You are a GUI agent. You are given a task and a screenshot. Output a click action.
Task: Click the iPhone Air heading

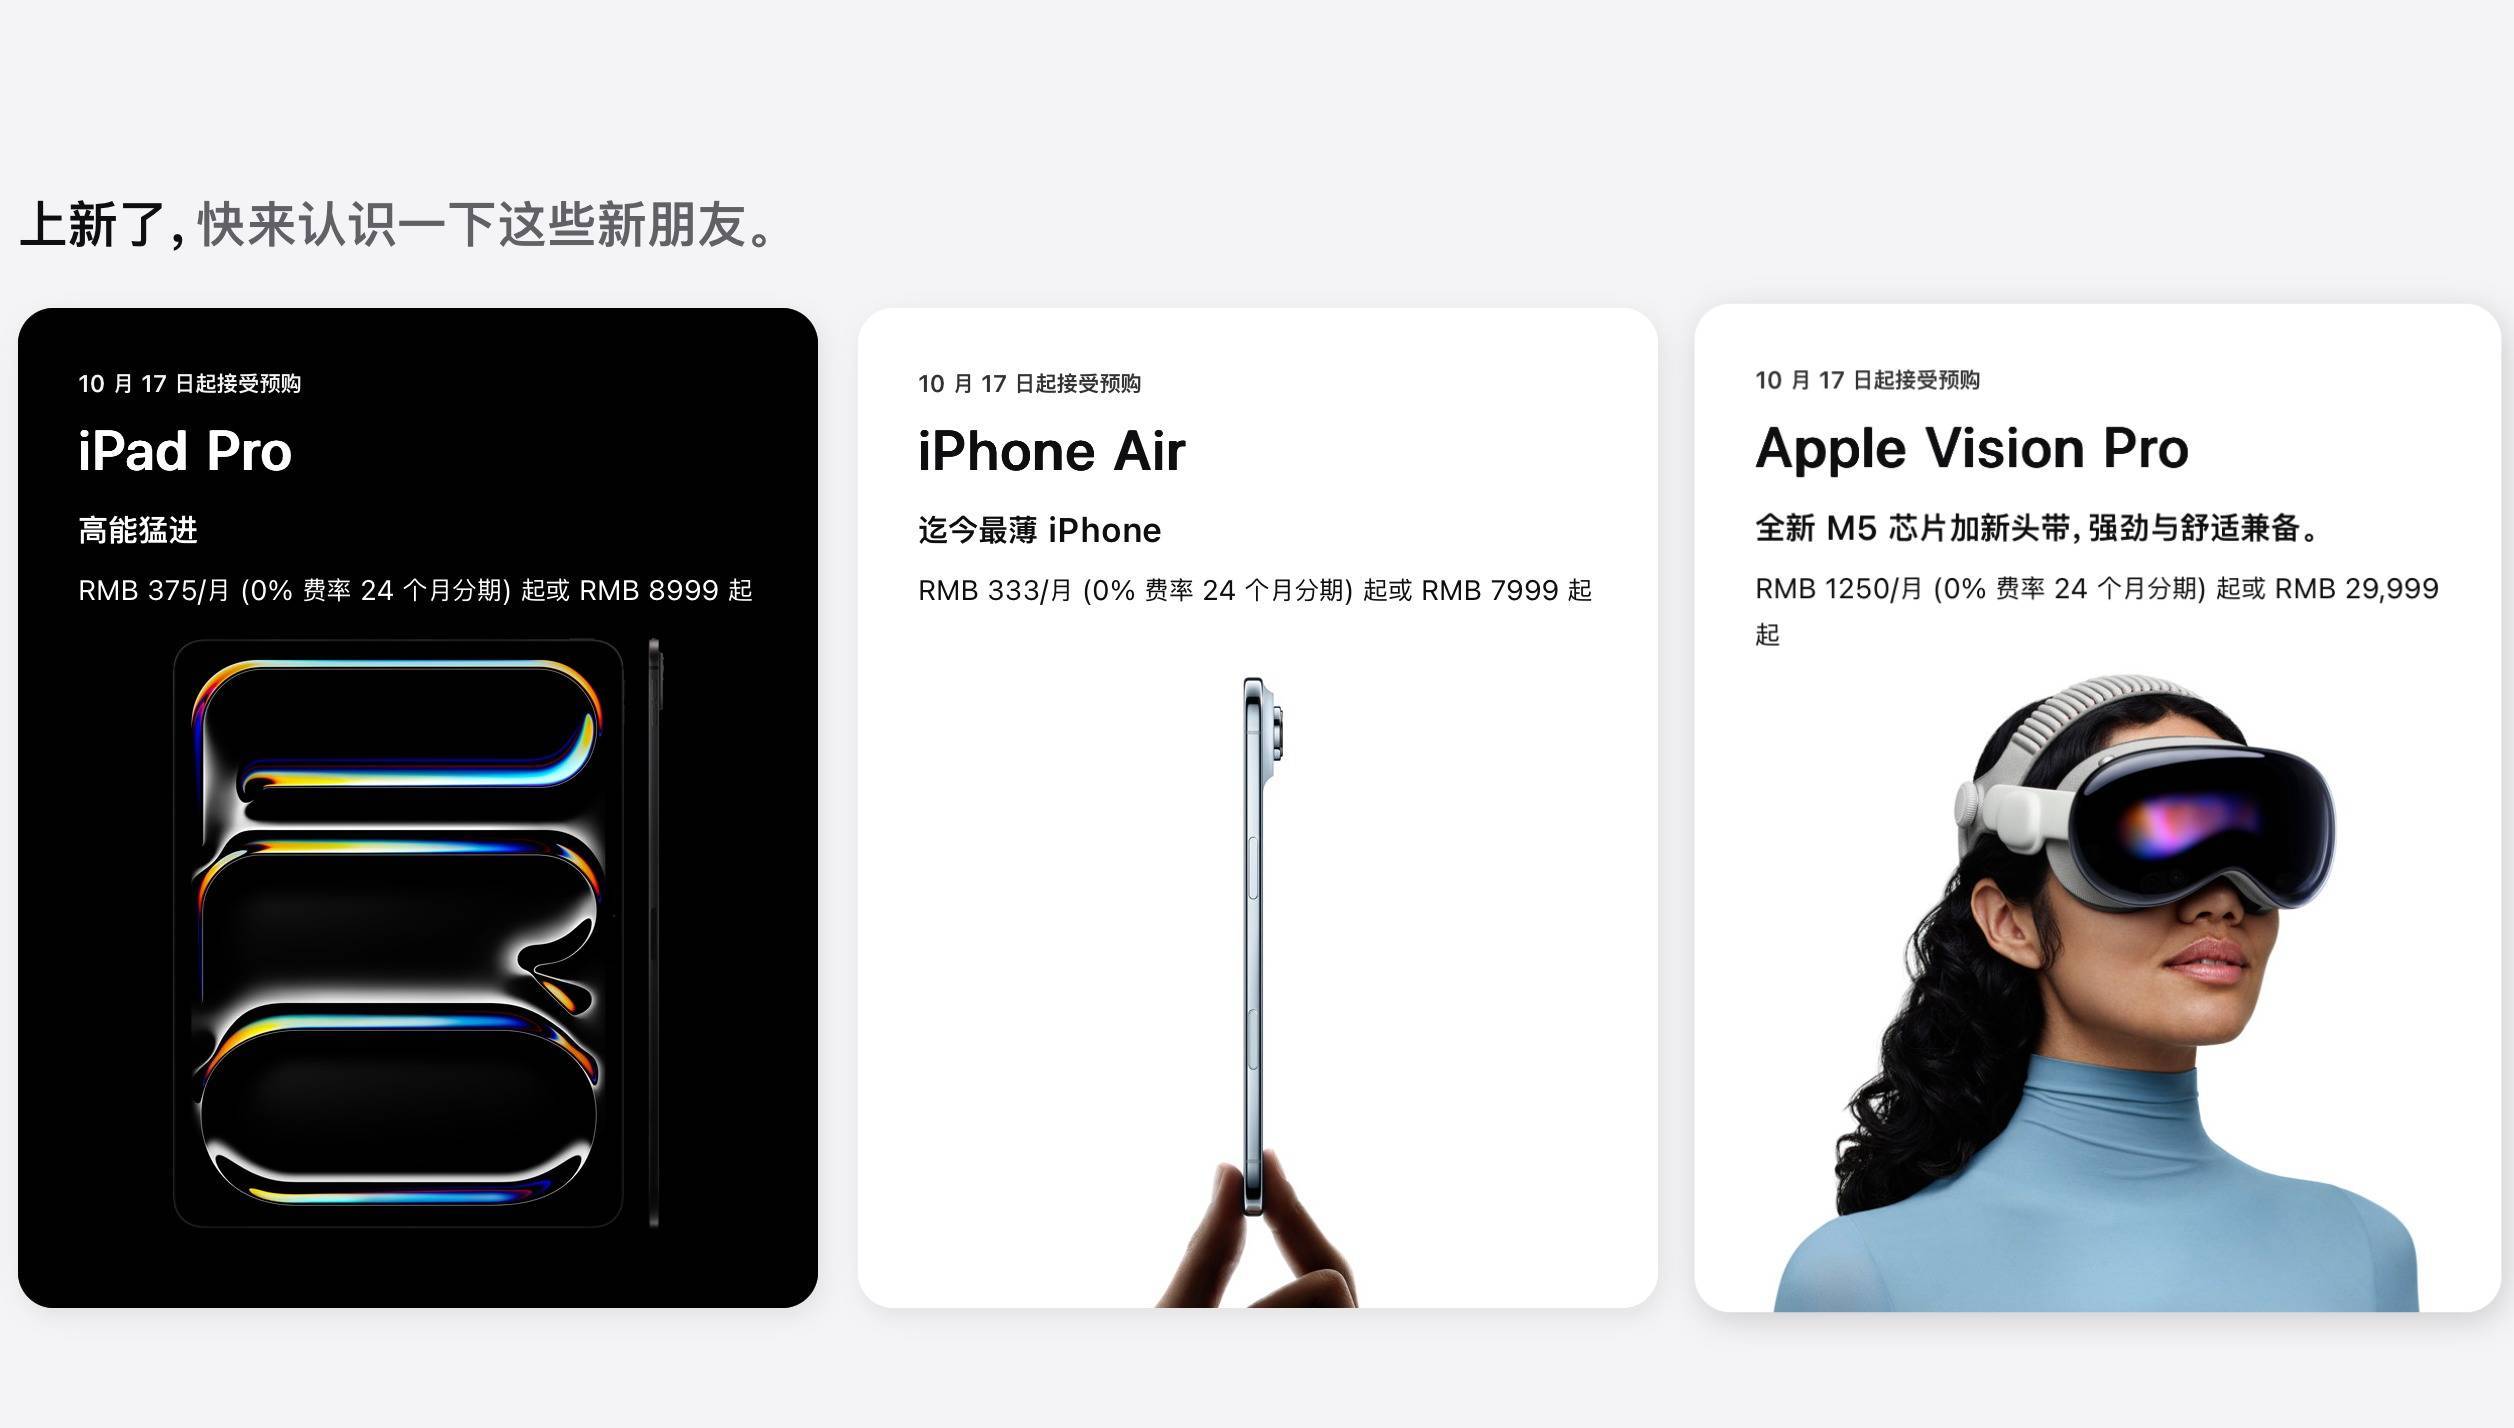pos(1052,451)
